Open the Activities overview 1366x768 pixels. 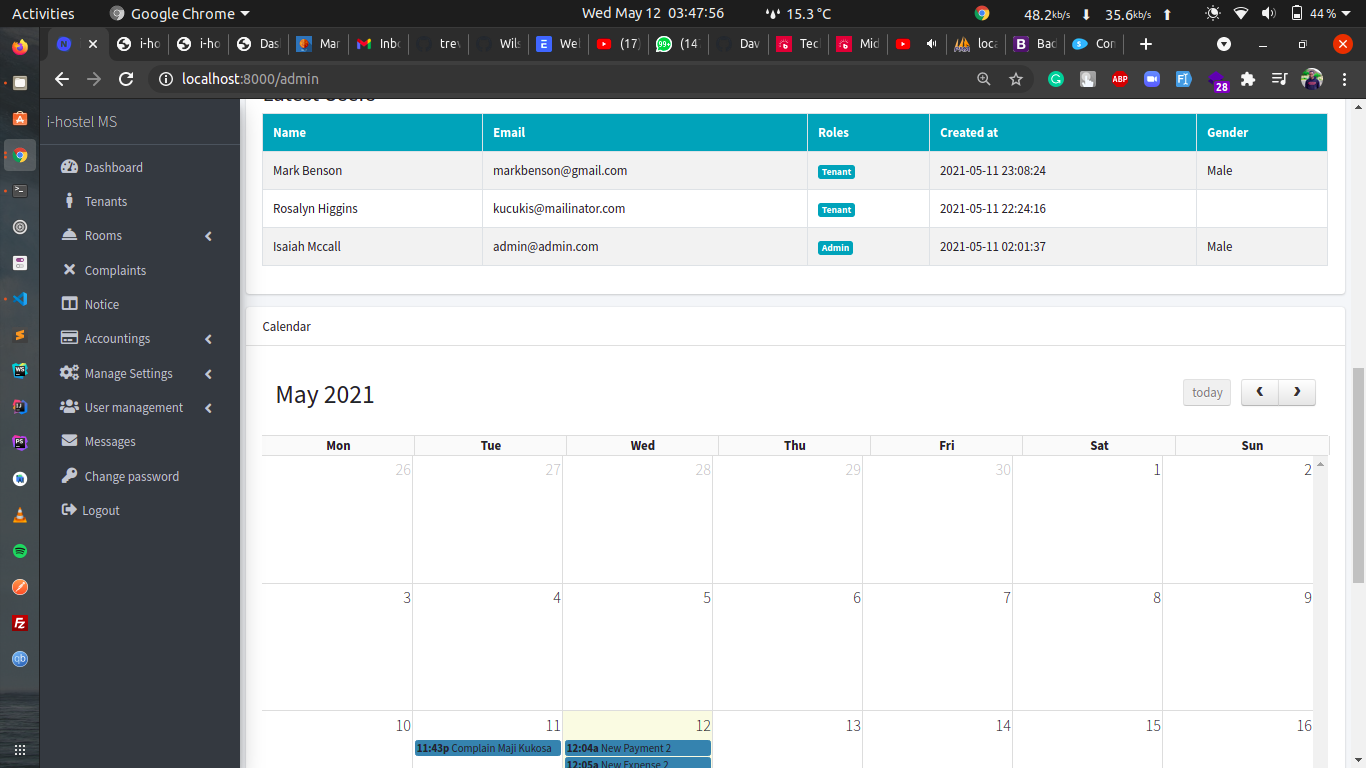point(43,14)
